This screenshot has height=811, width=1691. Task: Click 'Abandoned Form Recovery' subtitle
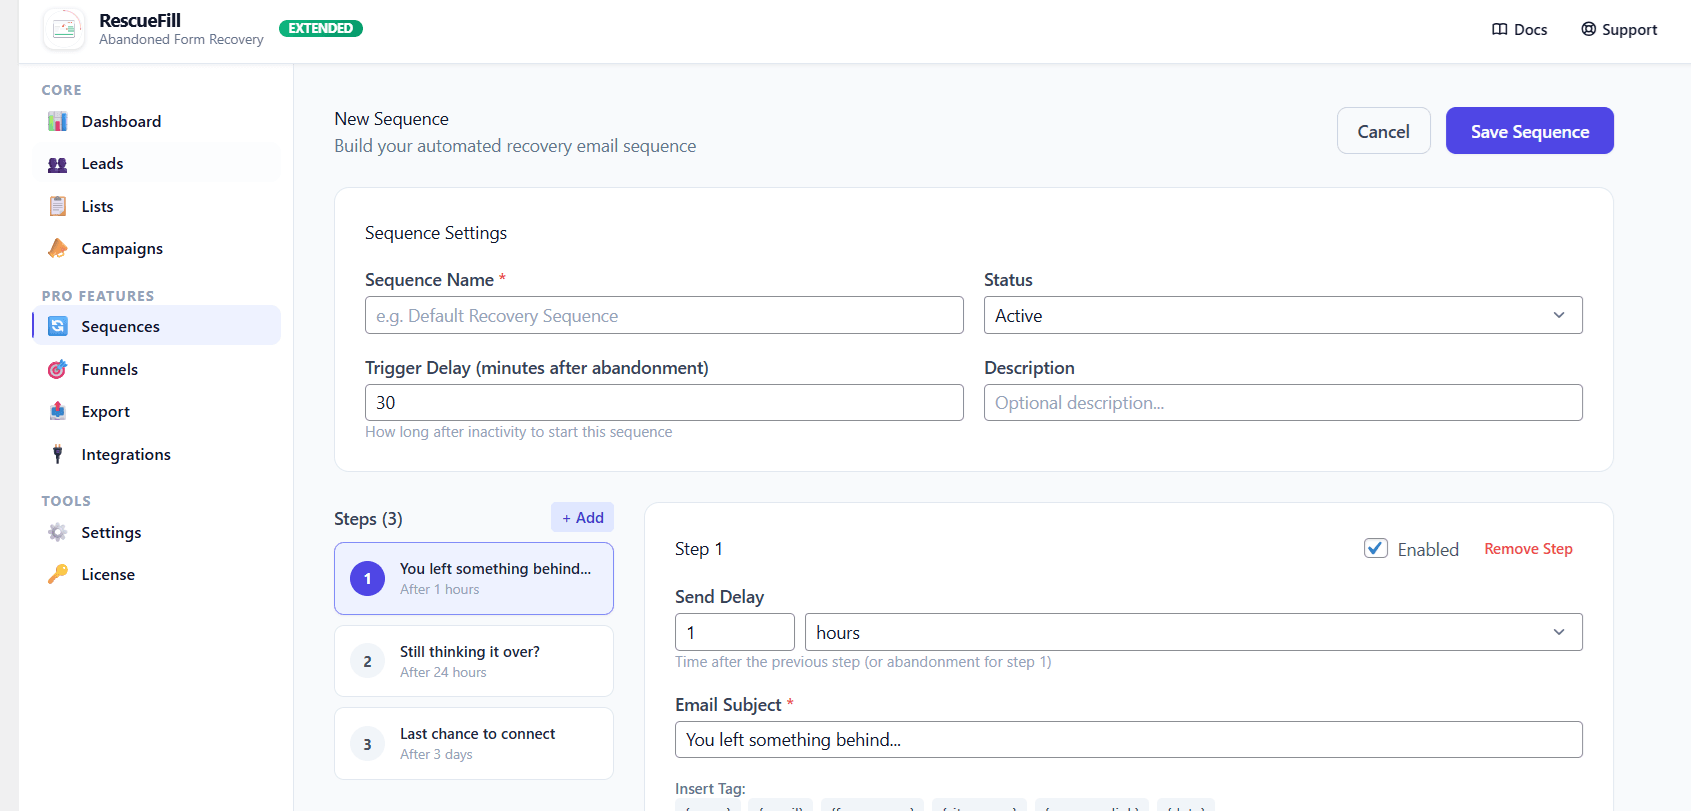coord(181,40)
